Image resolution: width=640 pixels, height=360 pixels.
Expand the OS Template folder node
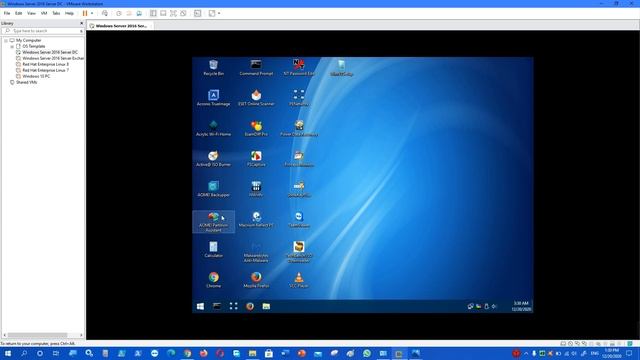pos(12,47)
